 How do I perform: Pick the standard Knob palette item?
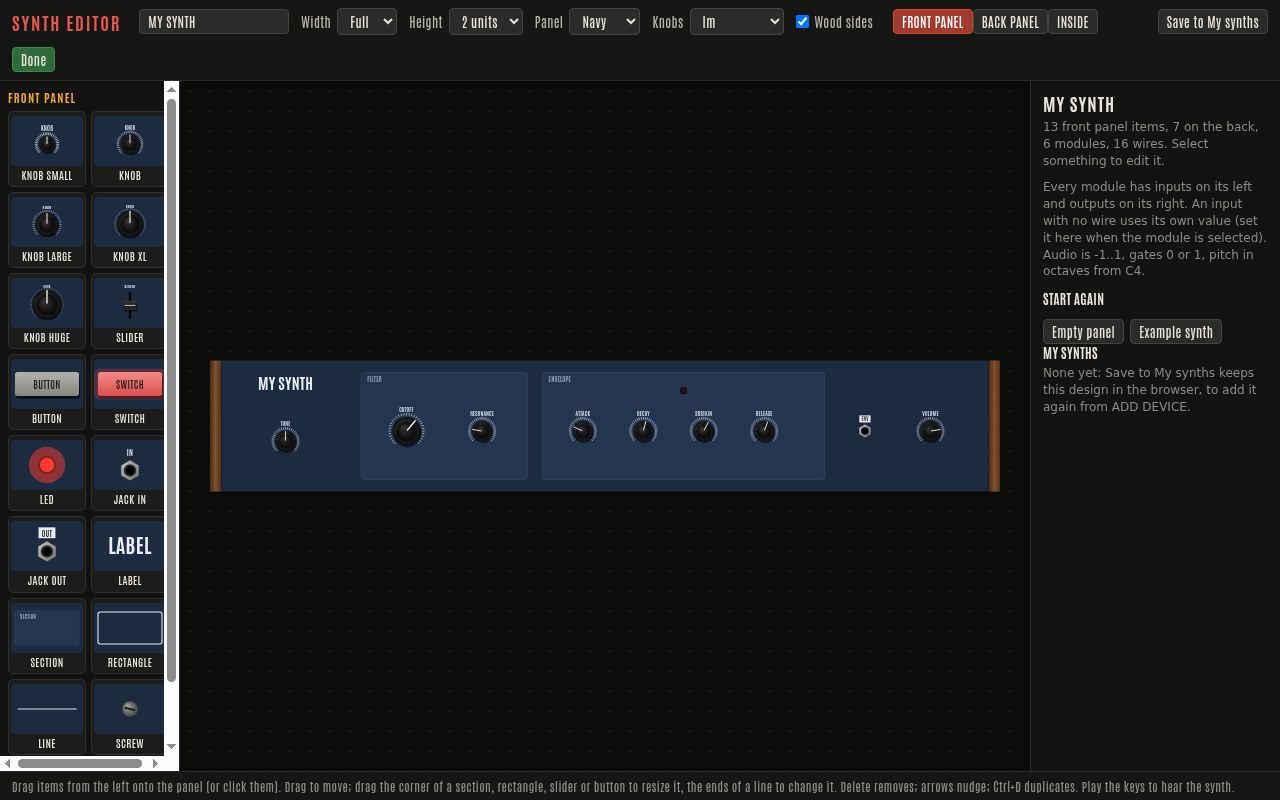click(x=129, y=149)
